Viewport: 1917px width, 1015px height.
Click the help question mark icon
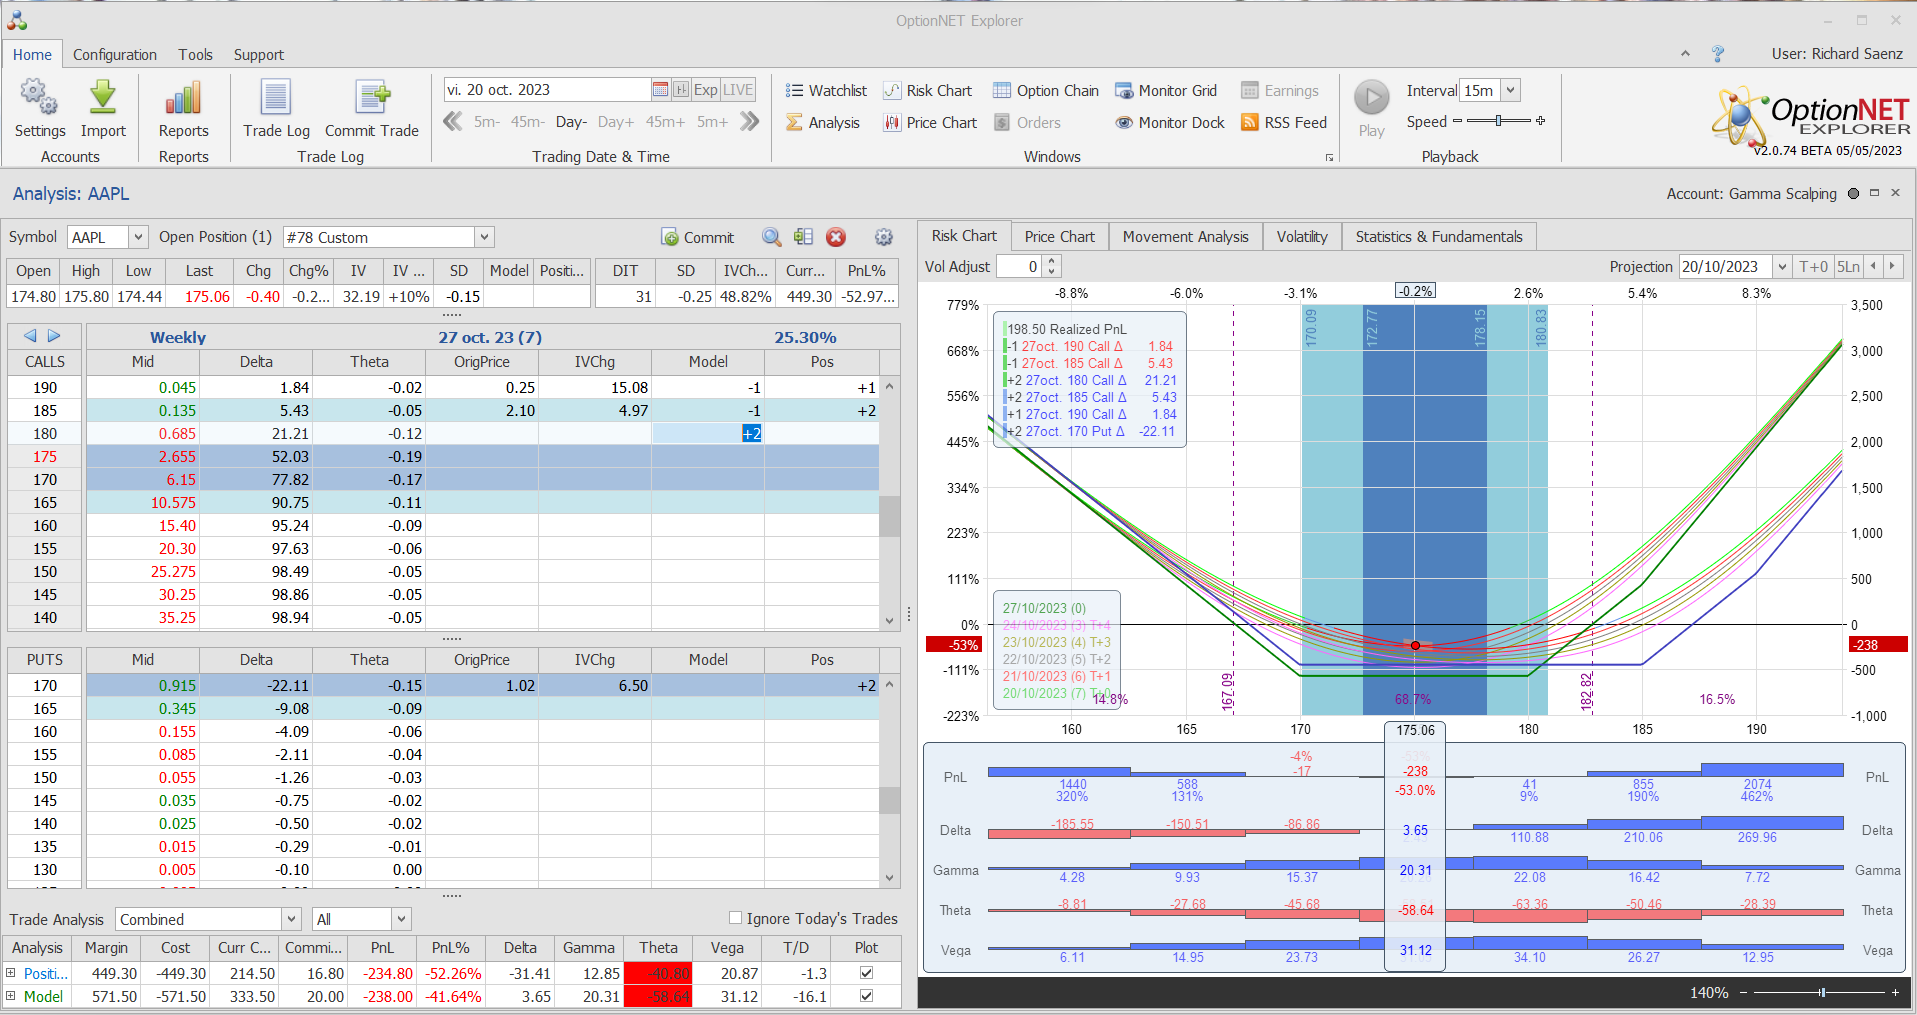point(1718,54)
